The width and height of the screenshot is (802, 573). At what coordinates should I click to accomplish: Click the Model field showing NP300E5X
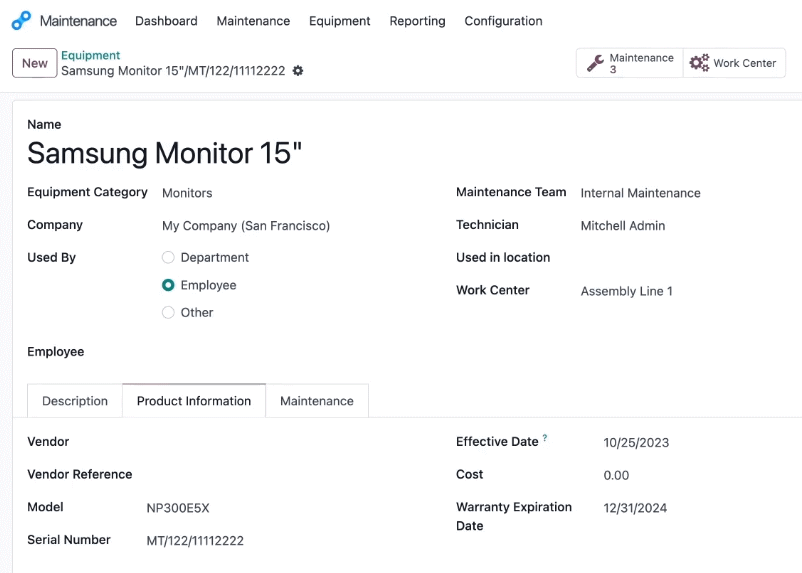coord(286,508)
